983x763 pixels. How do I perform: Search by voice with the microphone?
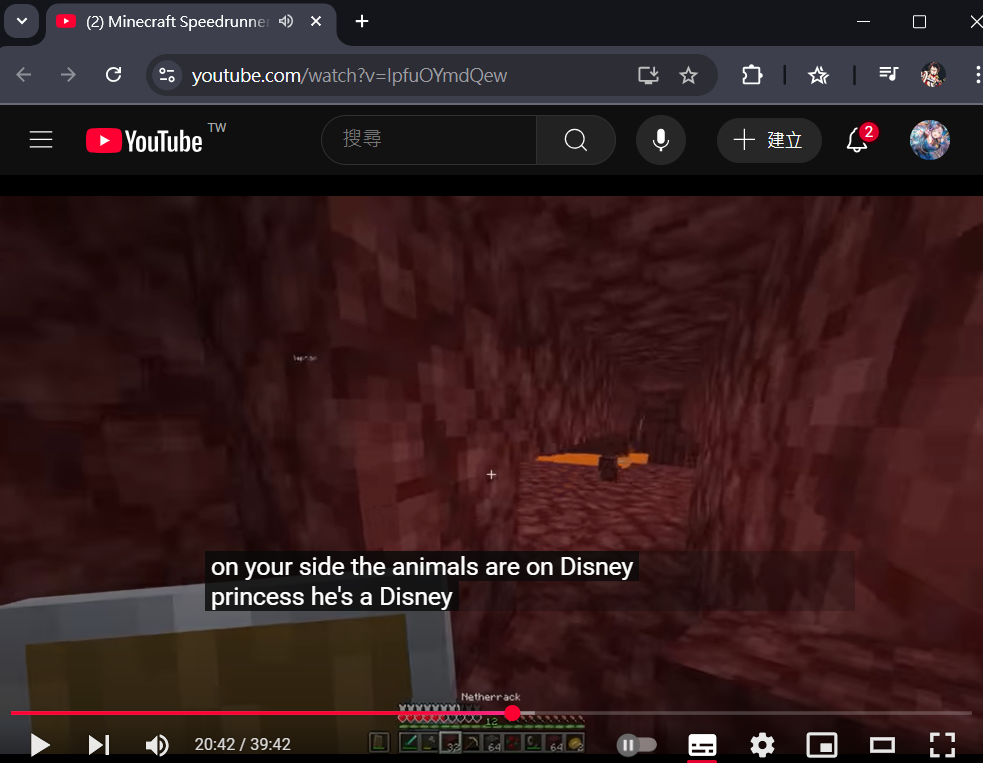(x=661, y=139)
